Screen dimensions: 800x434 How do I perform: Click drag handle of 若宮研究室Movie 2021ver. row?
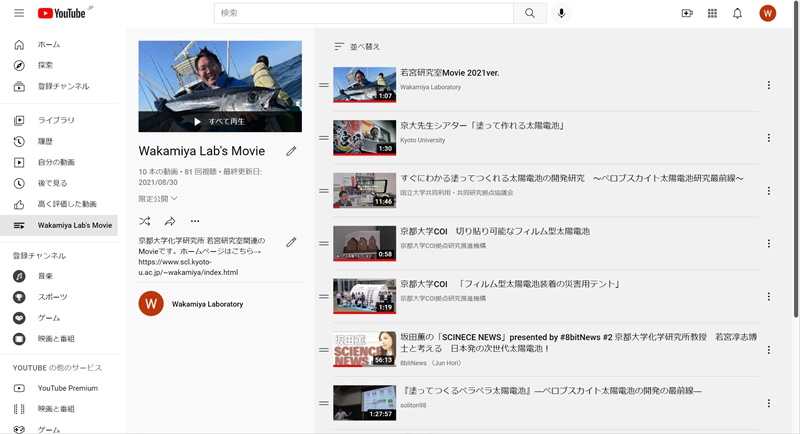coord(323,85)
